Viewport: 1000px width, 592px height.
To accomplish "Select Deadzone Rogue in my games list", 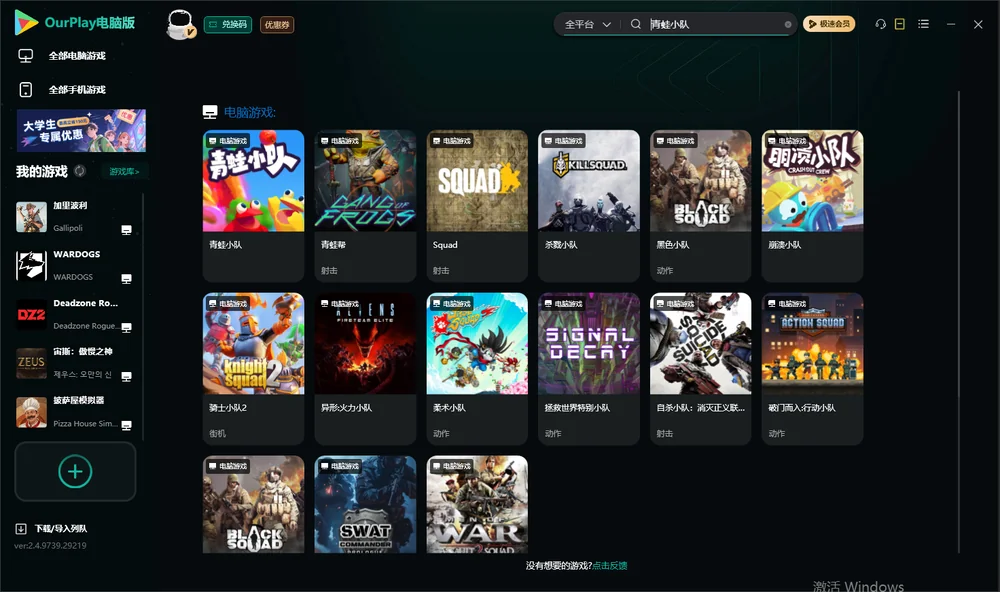I will tap(75, 314).
